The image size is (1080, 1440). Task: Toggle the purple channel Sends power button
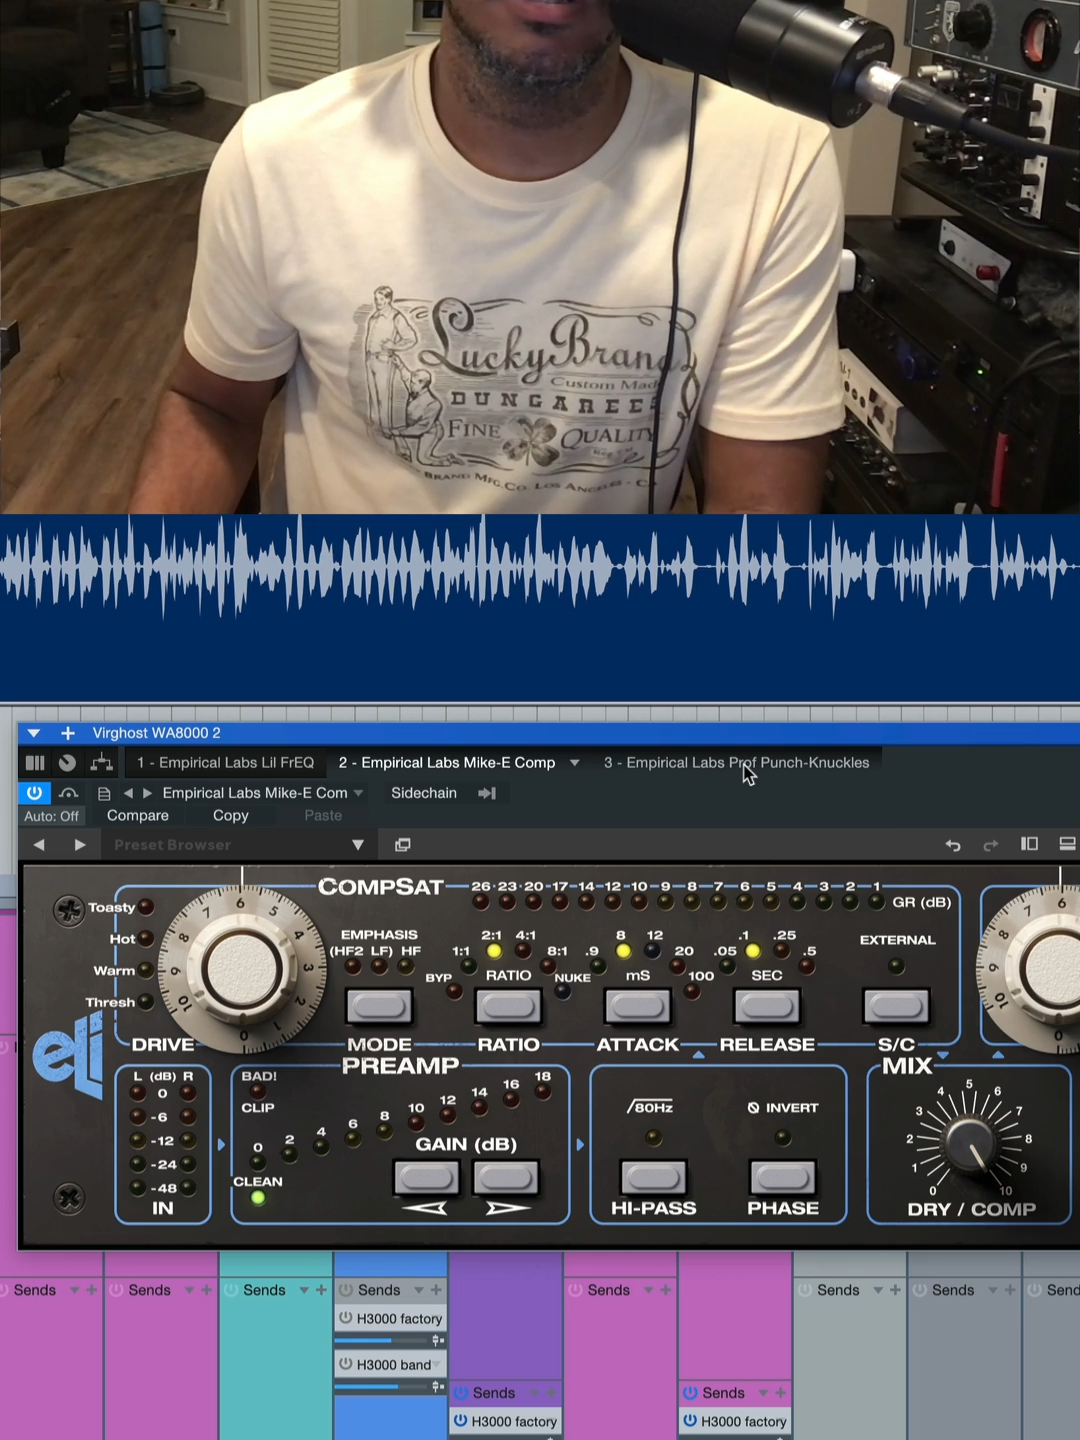460,1393
